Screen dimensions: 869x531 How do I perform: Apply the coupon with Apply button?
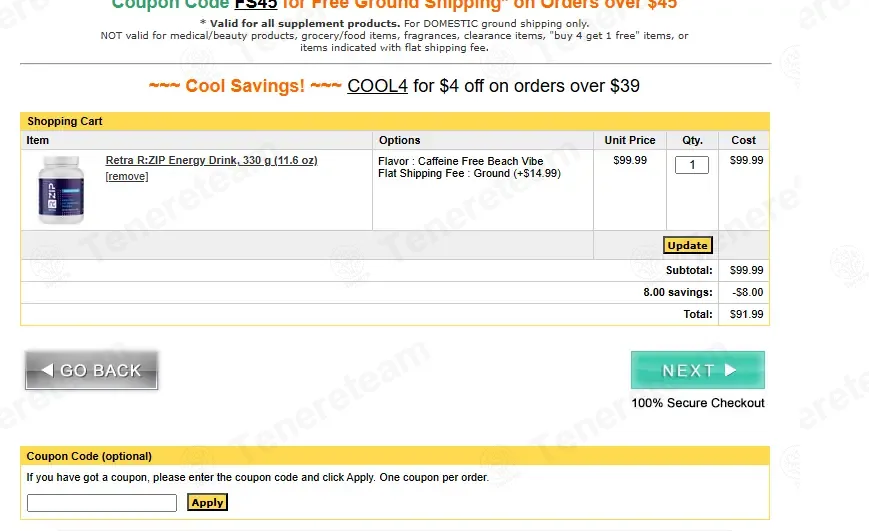(x=207, y=502)
